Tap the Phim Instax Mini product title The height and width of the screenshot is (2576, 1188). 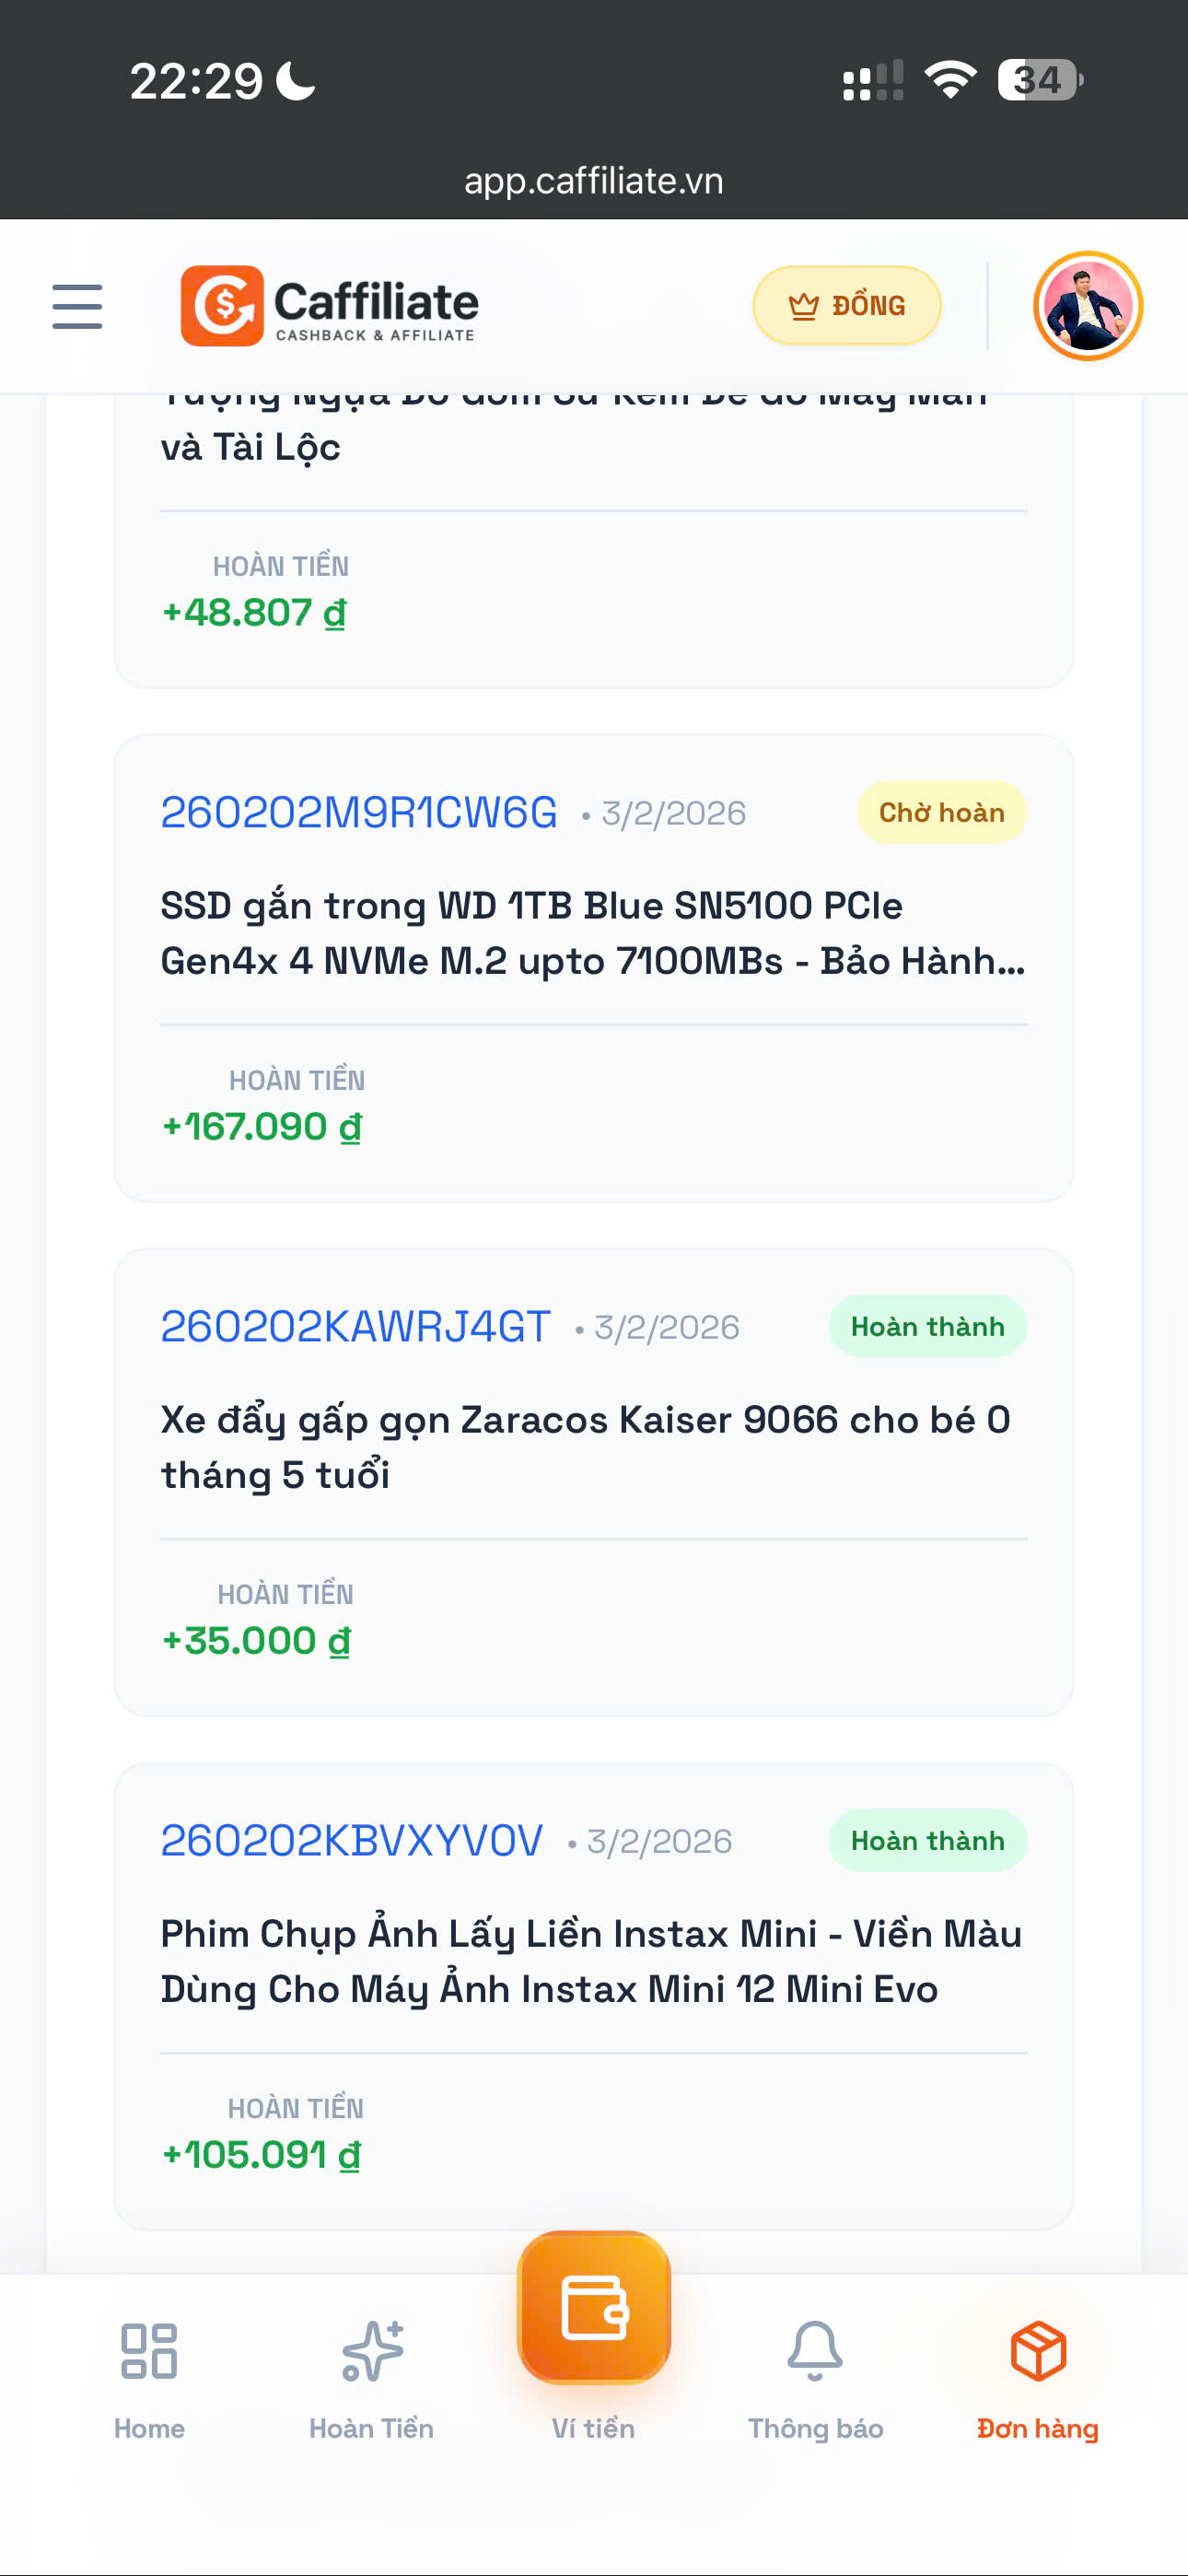[x=590, y=1961]
